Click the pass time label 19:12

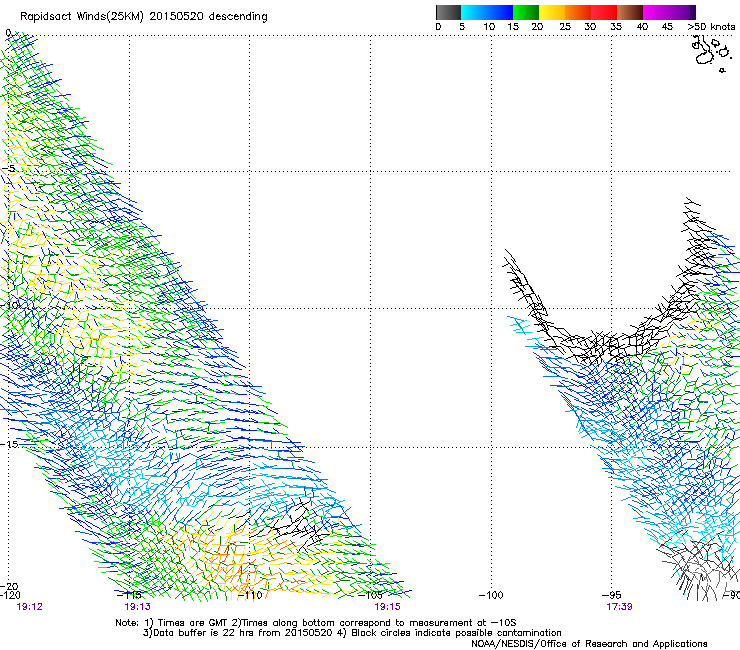(x=29, y=607)
